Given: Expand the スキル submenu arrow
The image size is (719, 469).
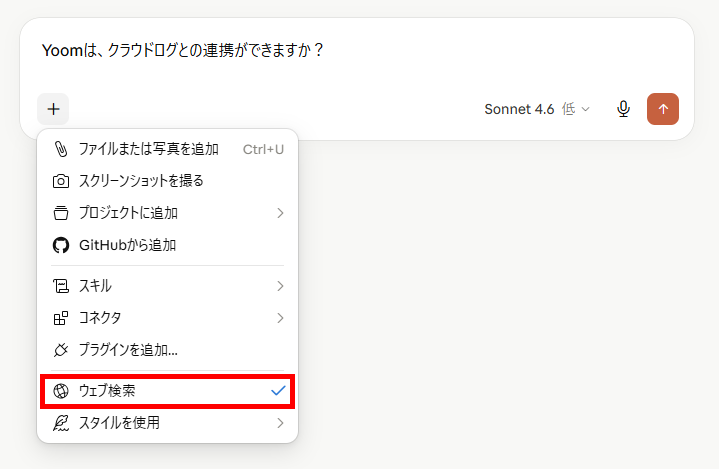Looking at the screenshot, I should tap(280, 286).
